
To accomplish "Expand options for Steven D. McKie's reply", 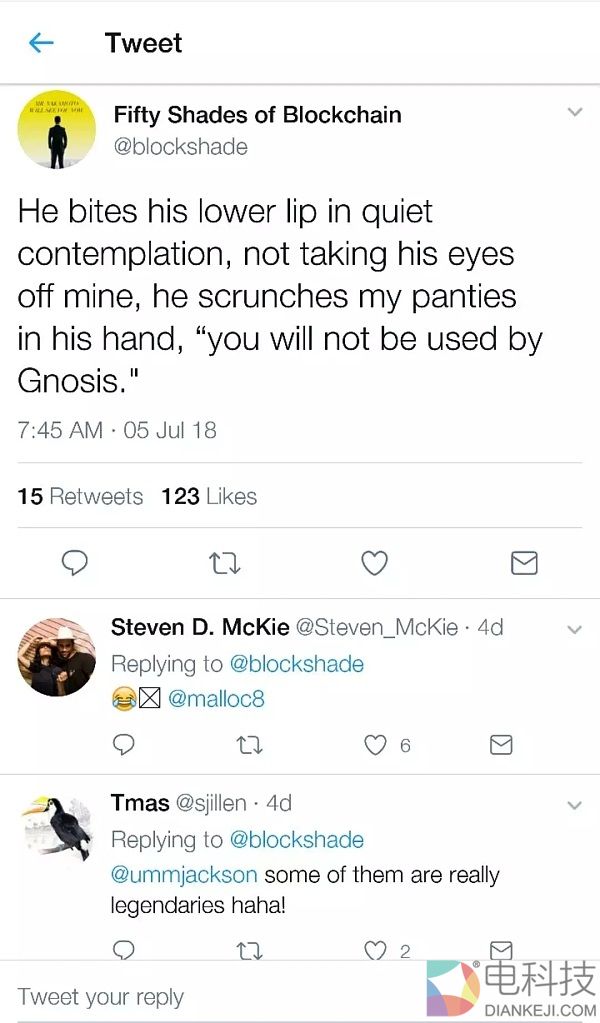I will click(x=574, y=629).
